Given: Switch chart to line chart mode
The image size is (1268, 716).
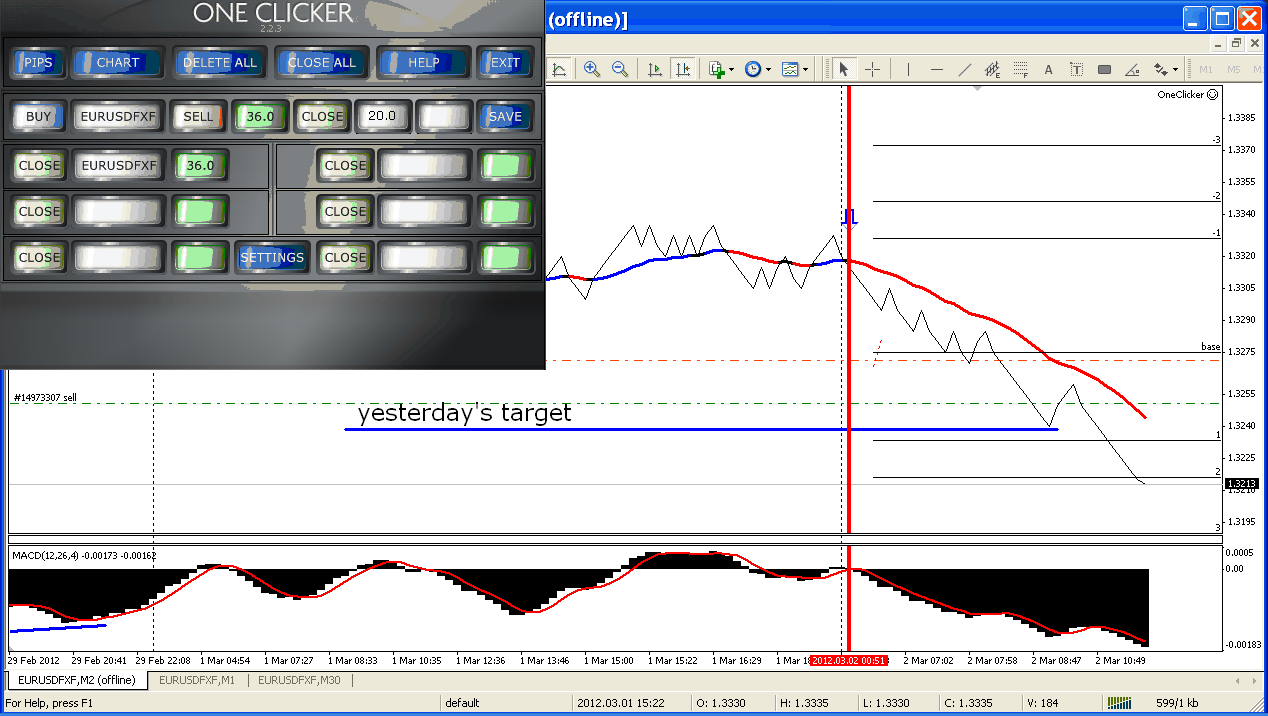Looking at the screenshot, I should coord(559,69).
